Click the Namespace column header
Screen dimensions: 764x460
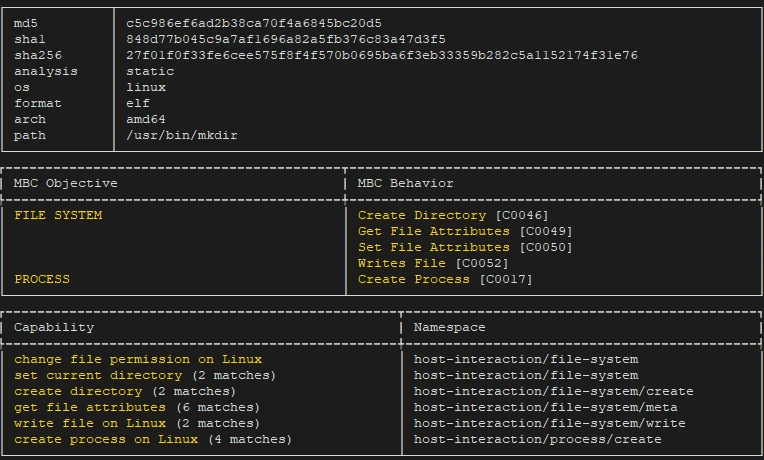coord(450,327)
